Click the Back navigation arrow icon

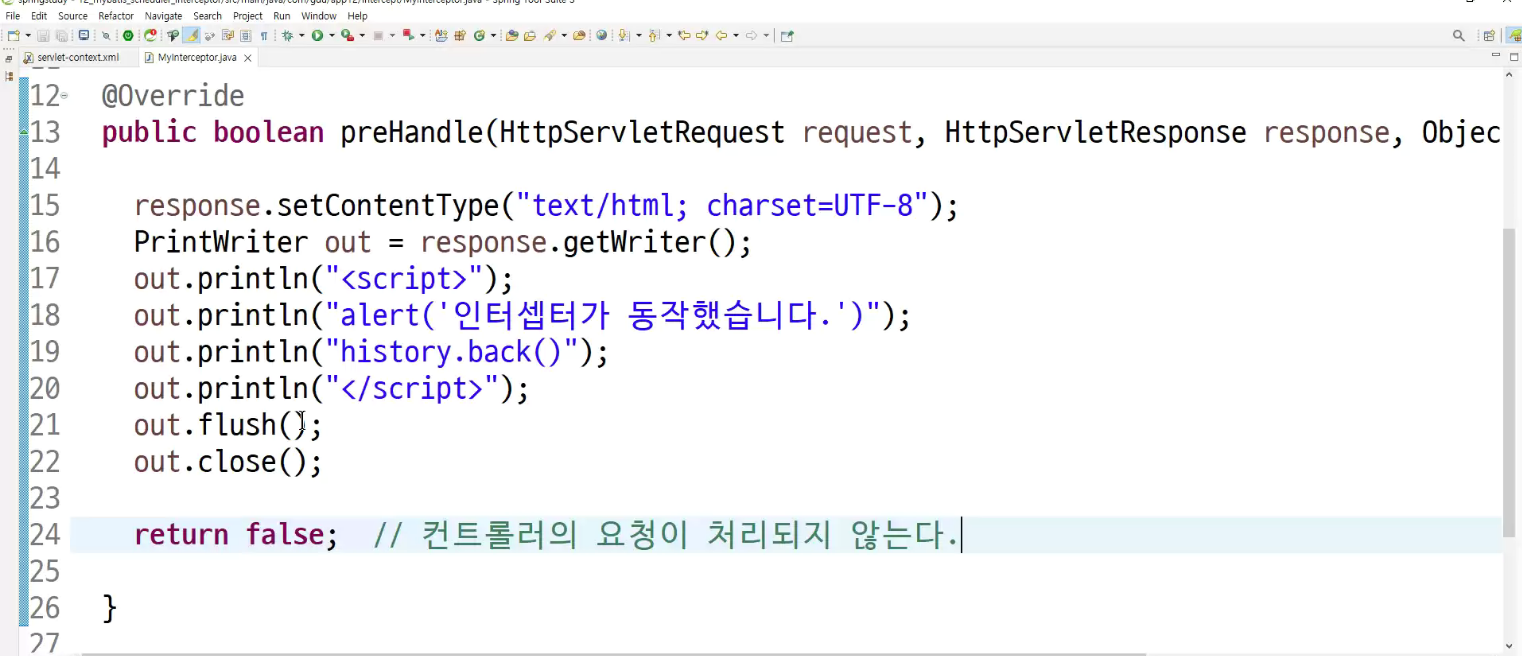click(722, 35)
